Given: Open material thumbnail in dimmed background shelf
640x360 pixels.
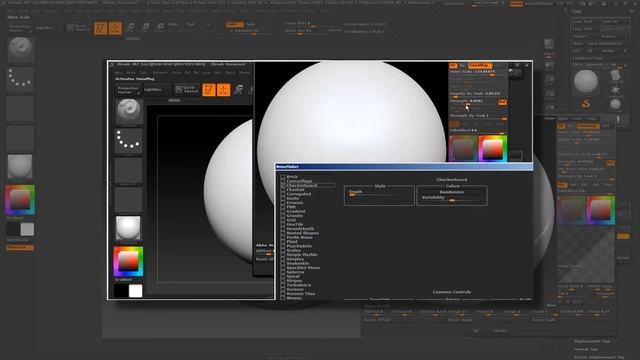Looking at the screenshot, I should pyautogui.click(x=20, y=166).
